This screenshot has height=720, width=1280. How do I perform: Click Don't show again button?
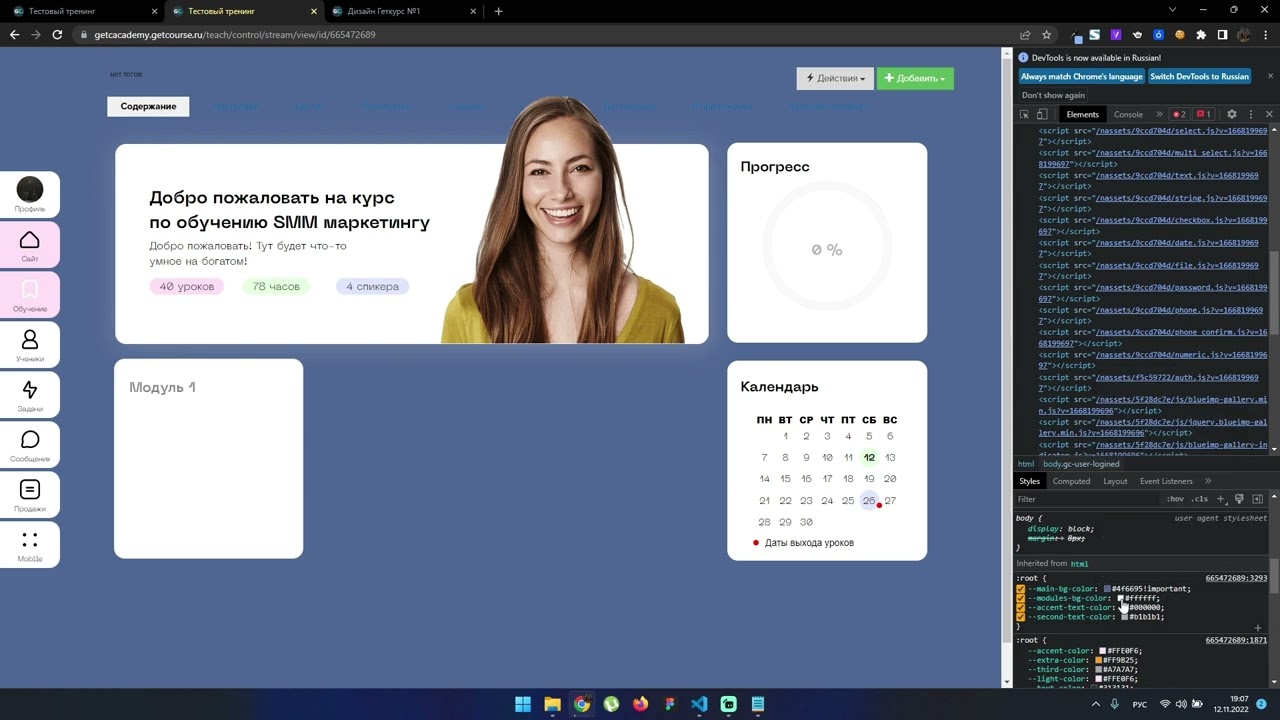tap(1053, 95)
